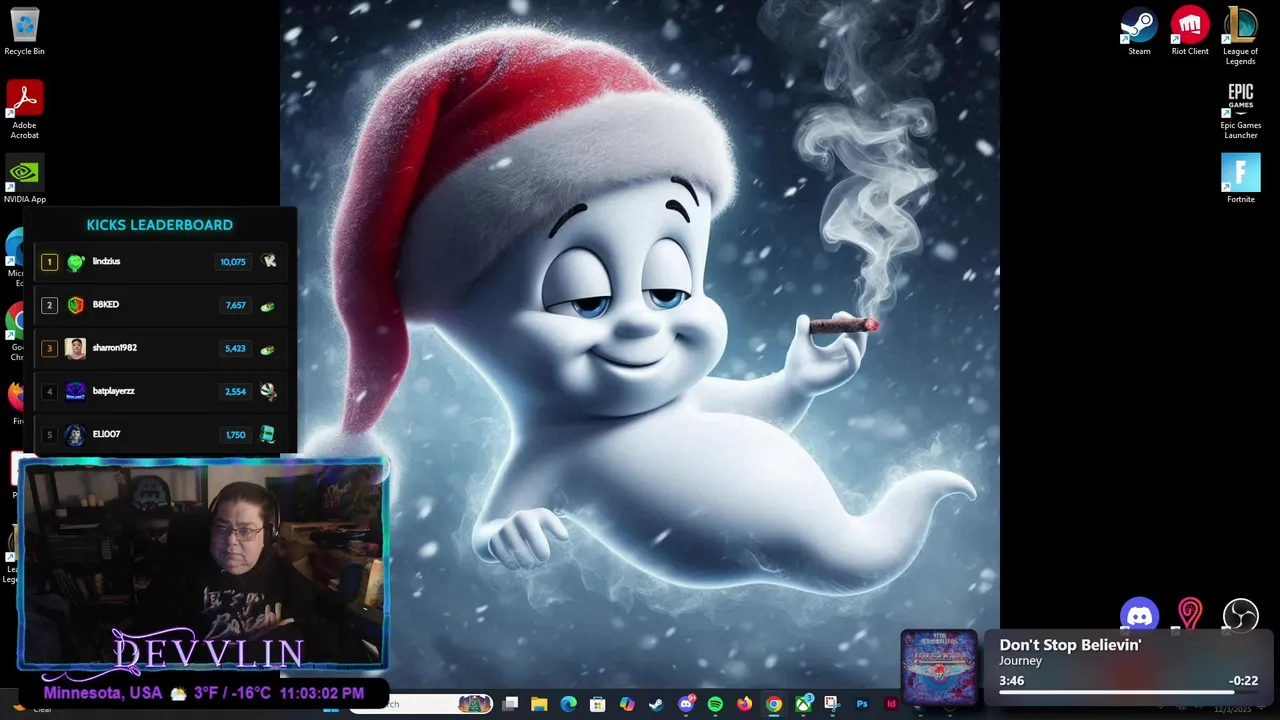Select leaderboard entry batplayerzz
The width and height of the screenshot is (1280, 720).
click(160, 391)
